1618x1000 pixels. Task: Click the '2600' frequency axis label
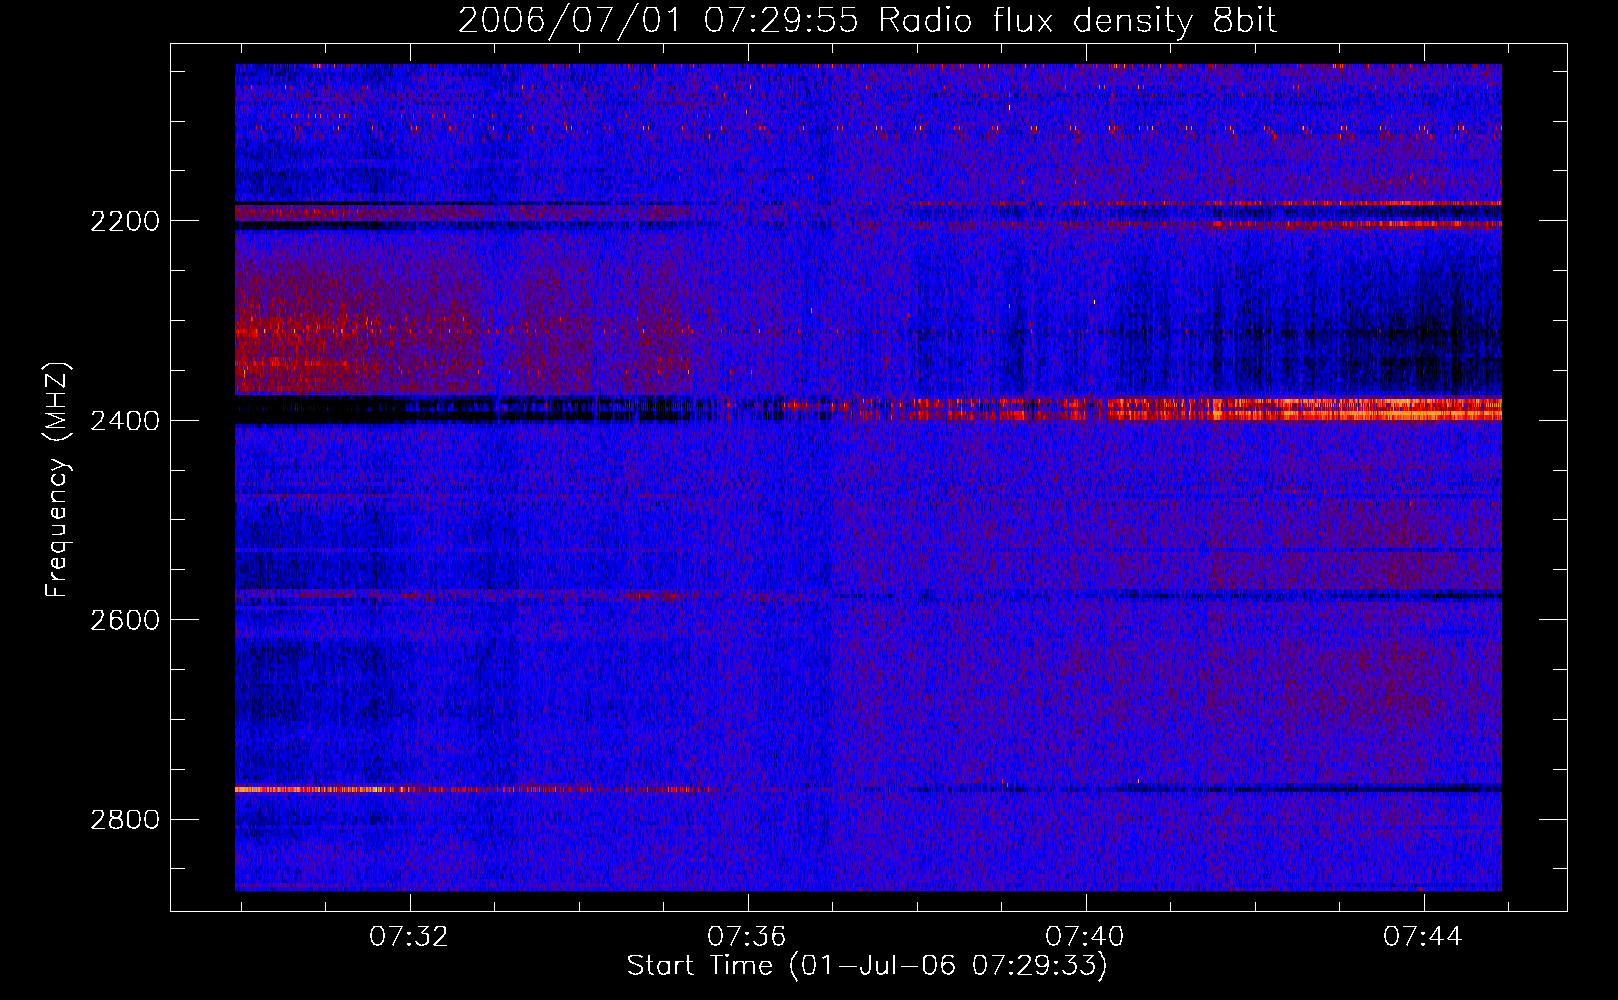click(125, 620)
